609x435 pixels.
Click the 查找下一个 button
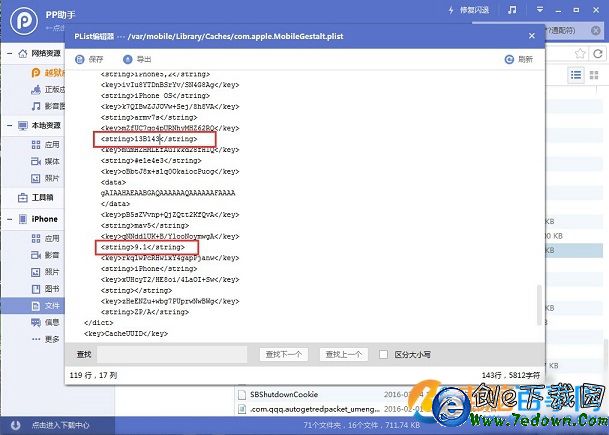tap(284, 354)
